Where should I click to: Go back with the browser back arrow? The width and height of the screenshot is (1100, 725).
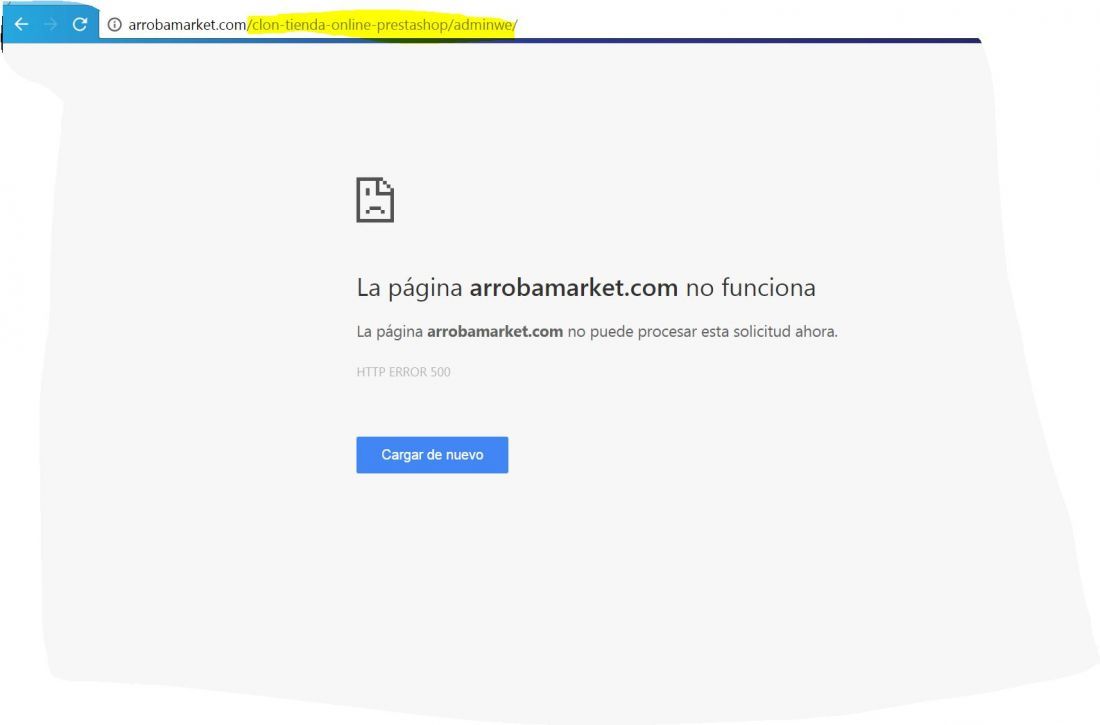tap(21, 24)
